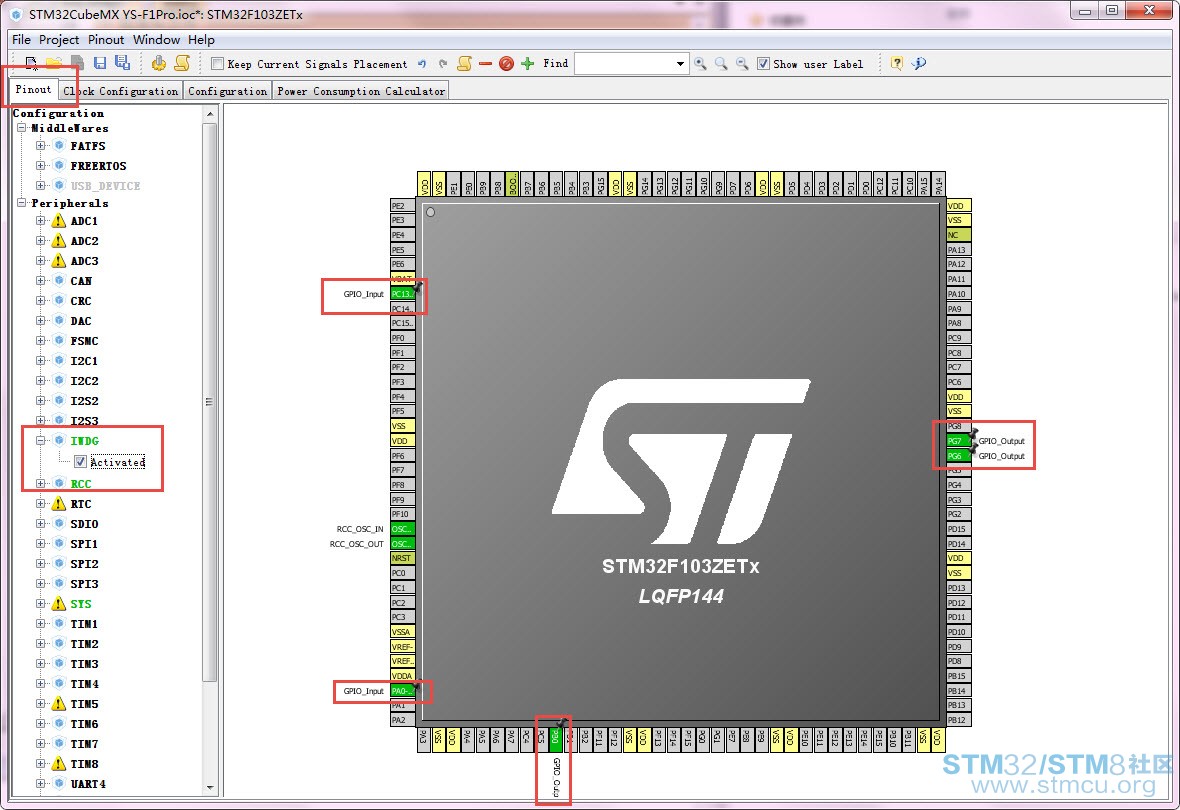Open project using the folder icon
The image size is (1180, 810).
[x=53, y=63]
